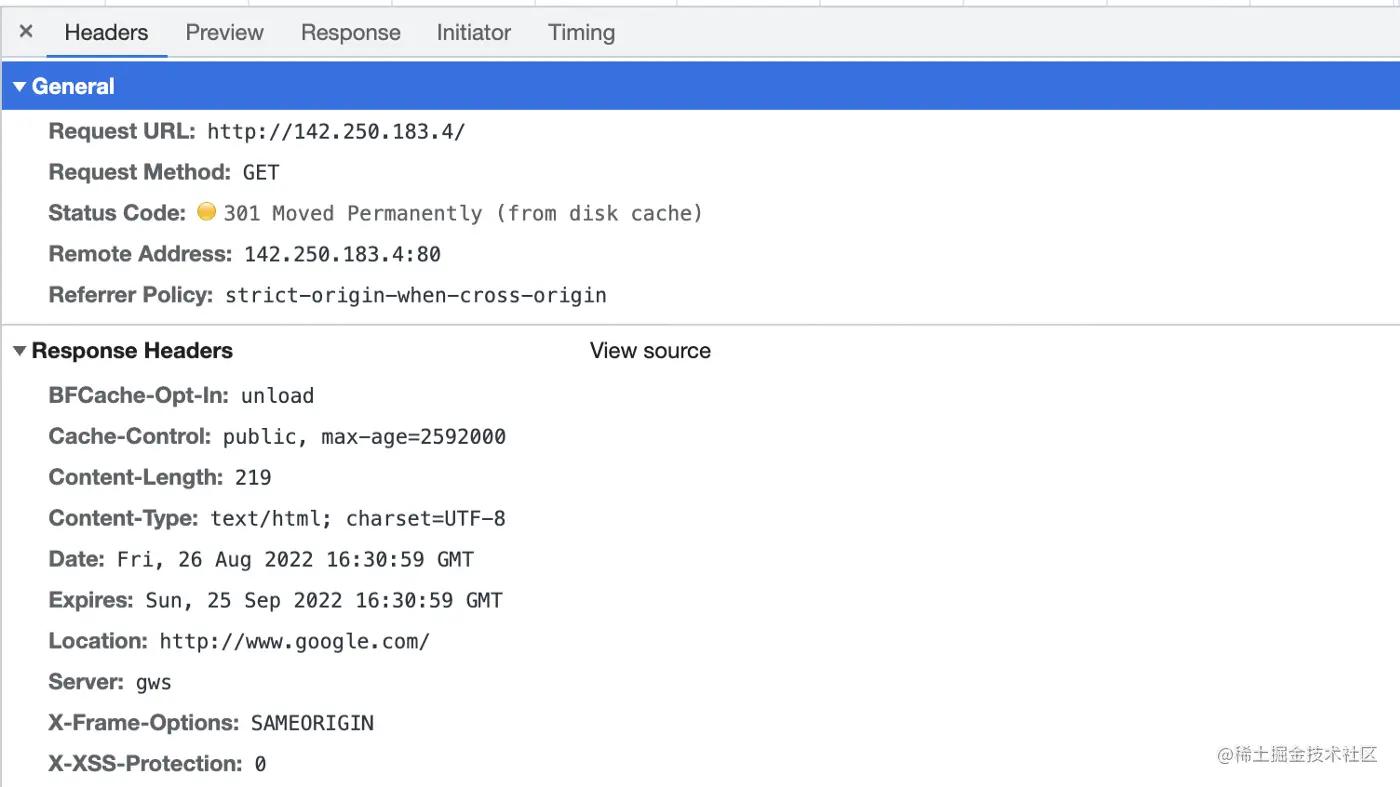Viewport: 1400px width, 787px height.
Task: Collapse the General section triangle
Action: [x=19, y=87]
